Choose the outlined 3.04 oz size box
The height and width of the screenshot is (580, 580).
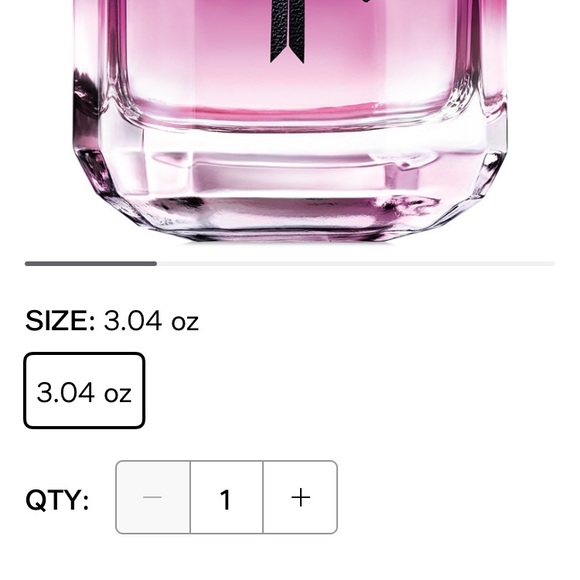click(x=84, y=391)
